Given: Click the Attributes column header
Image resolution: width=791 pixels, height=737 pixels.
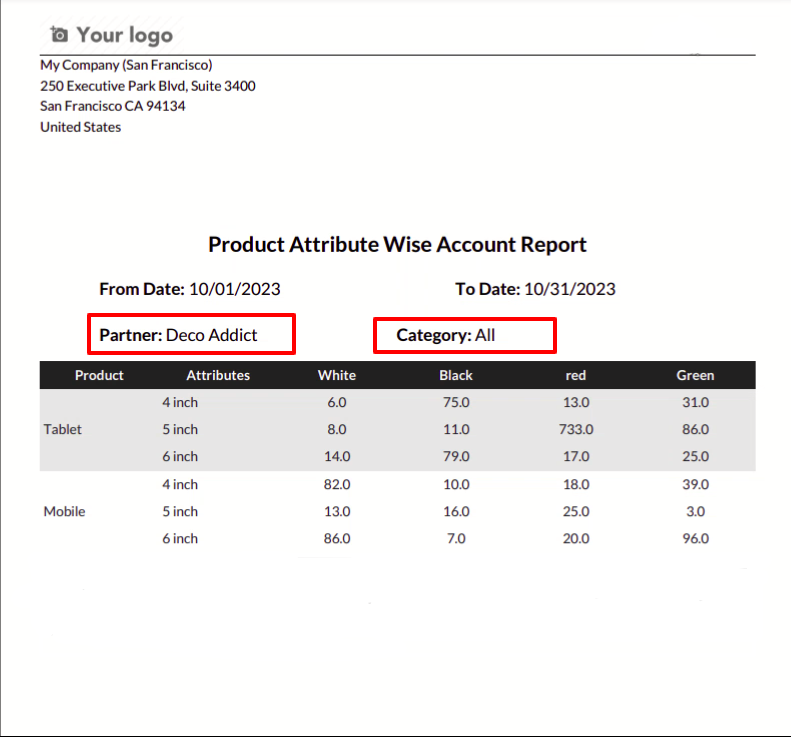Looking at the screenshot, I should (218, 375).
